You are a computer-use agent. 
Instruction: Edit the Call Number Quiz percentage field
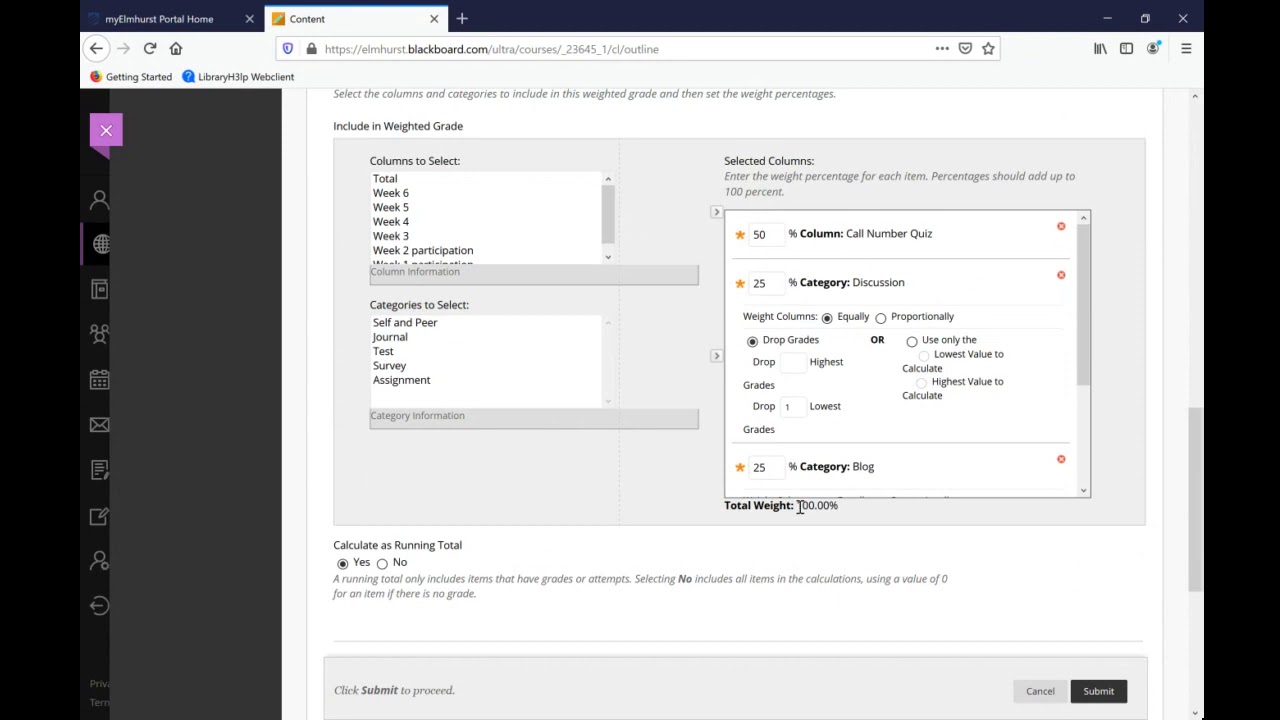coord(767,234)
